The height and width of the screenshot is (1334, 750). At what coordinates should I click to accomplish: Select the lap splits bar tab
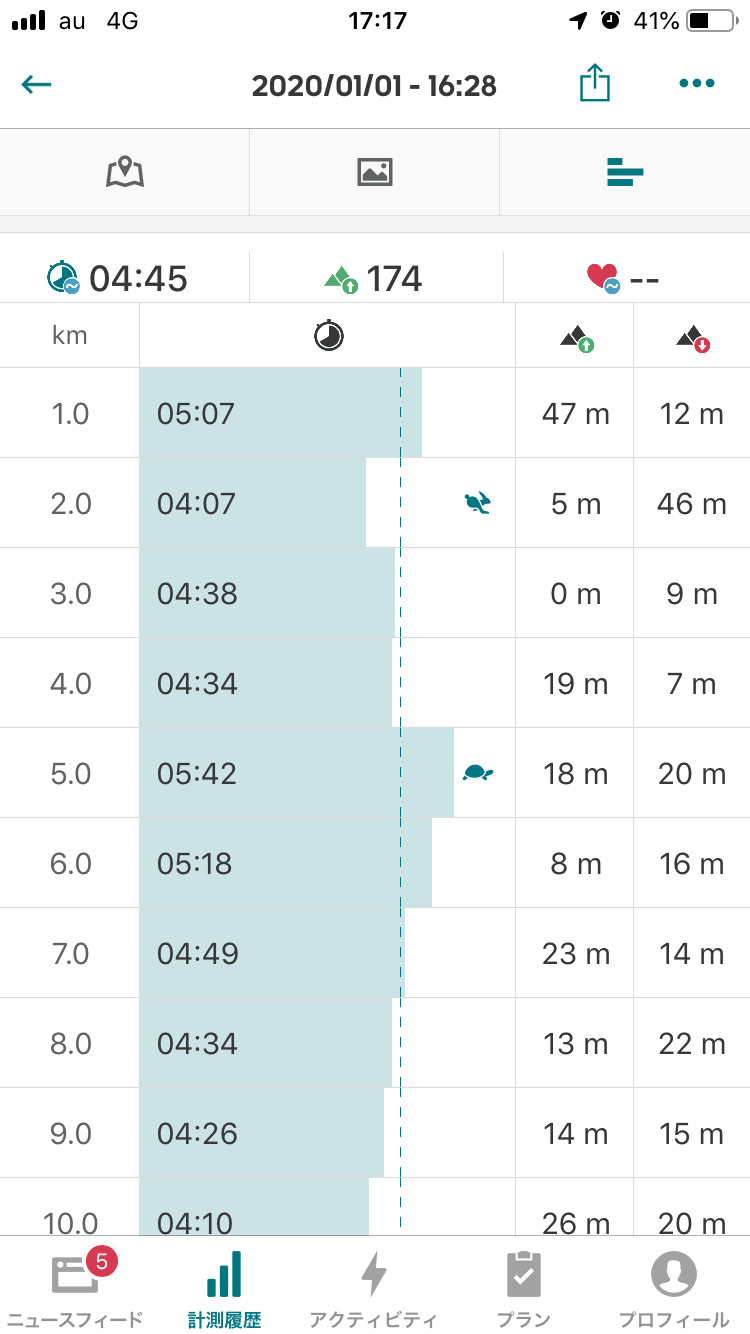click(624, 172)
